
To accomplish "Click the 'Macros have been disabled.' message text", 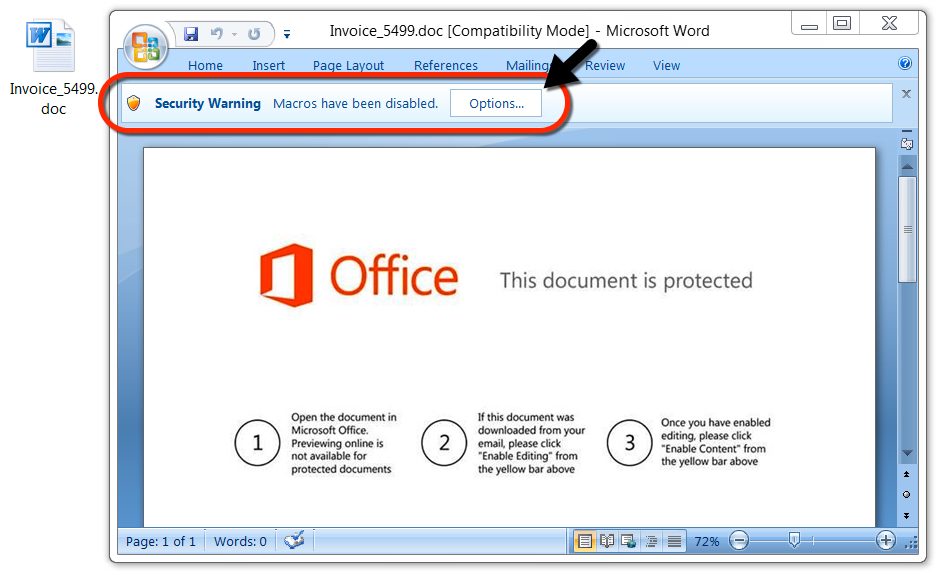I will (x=355, y=104).
